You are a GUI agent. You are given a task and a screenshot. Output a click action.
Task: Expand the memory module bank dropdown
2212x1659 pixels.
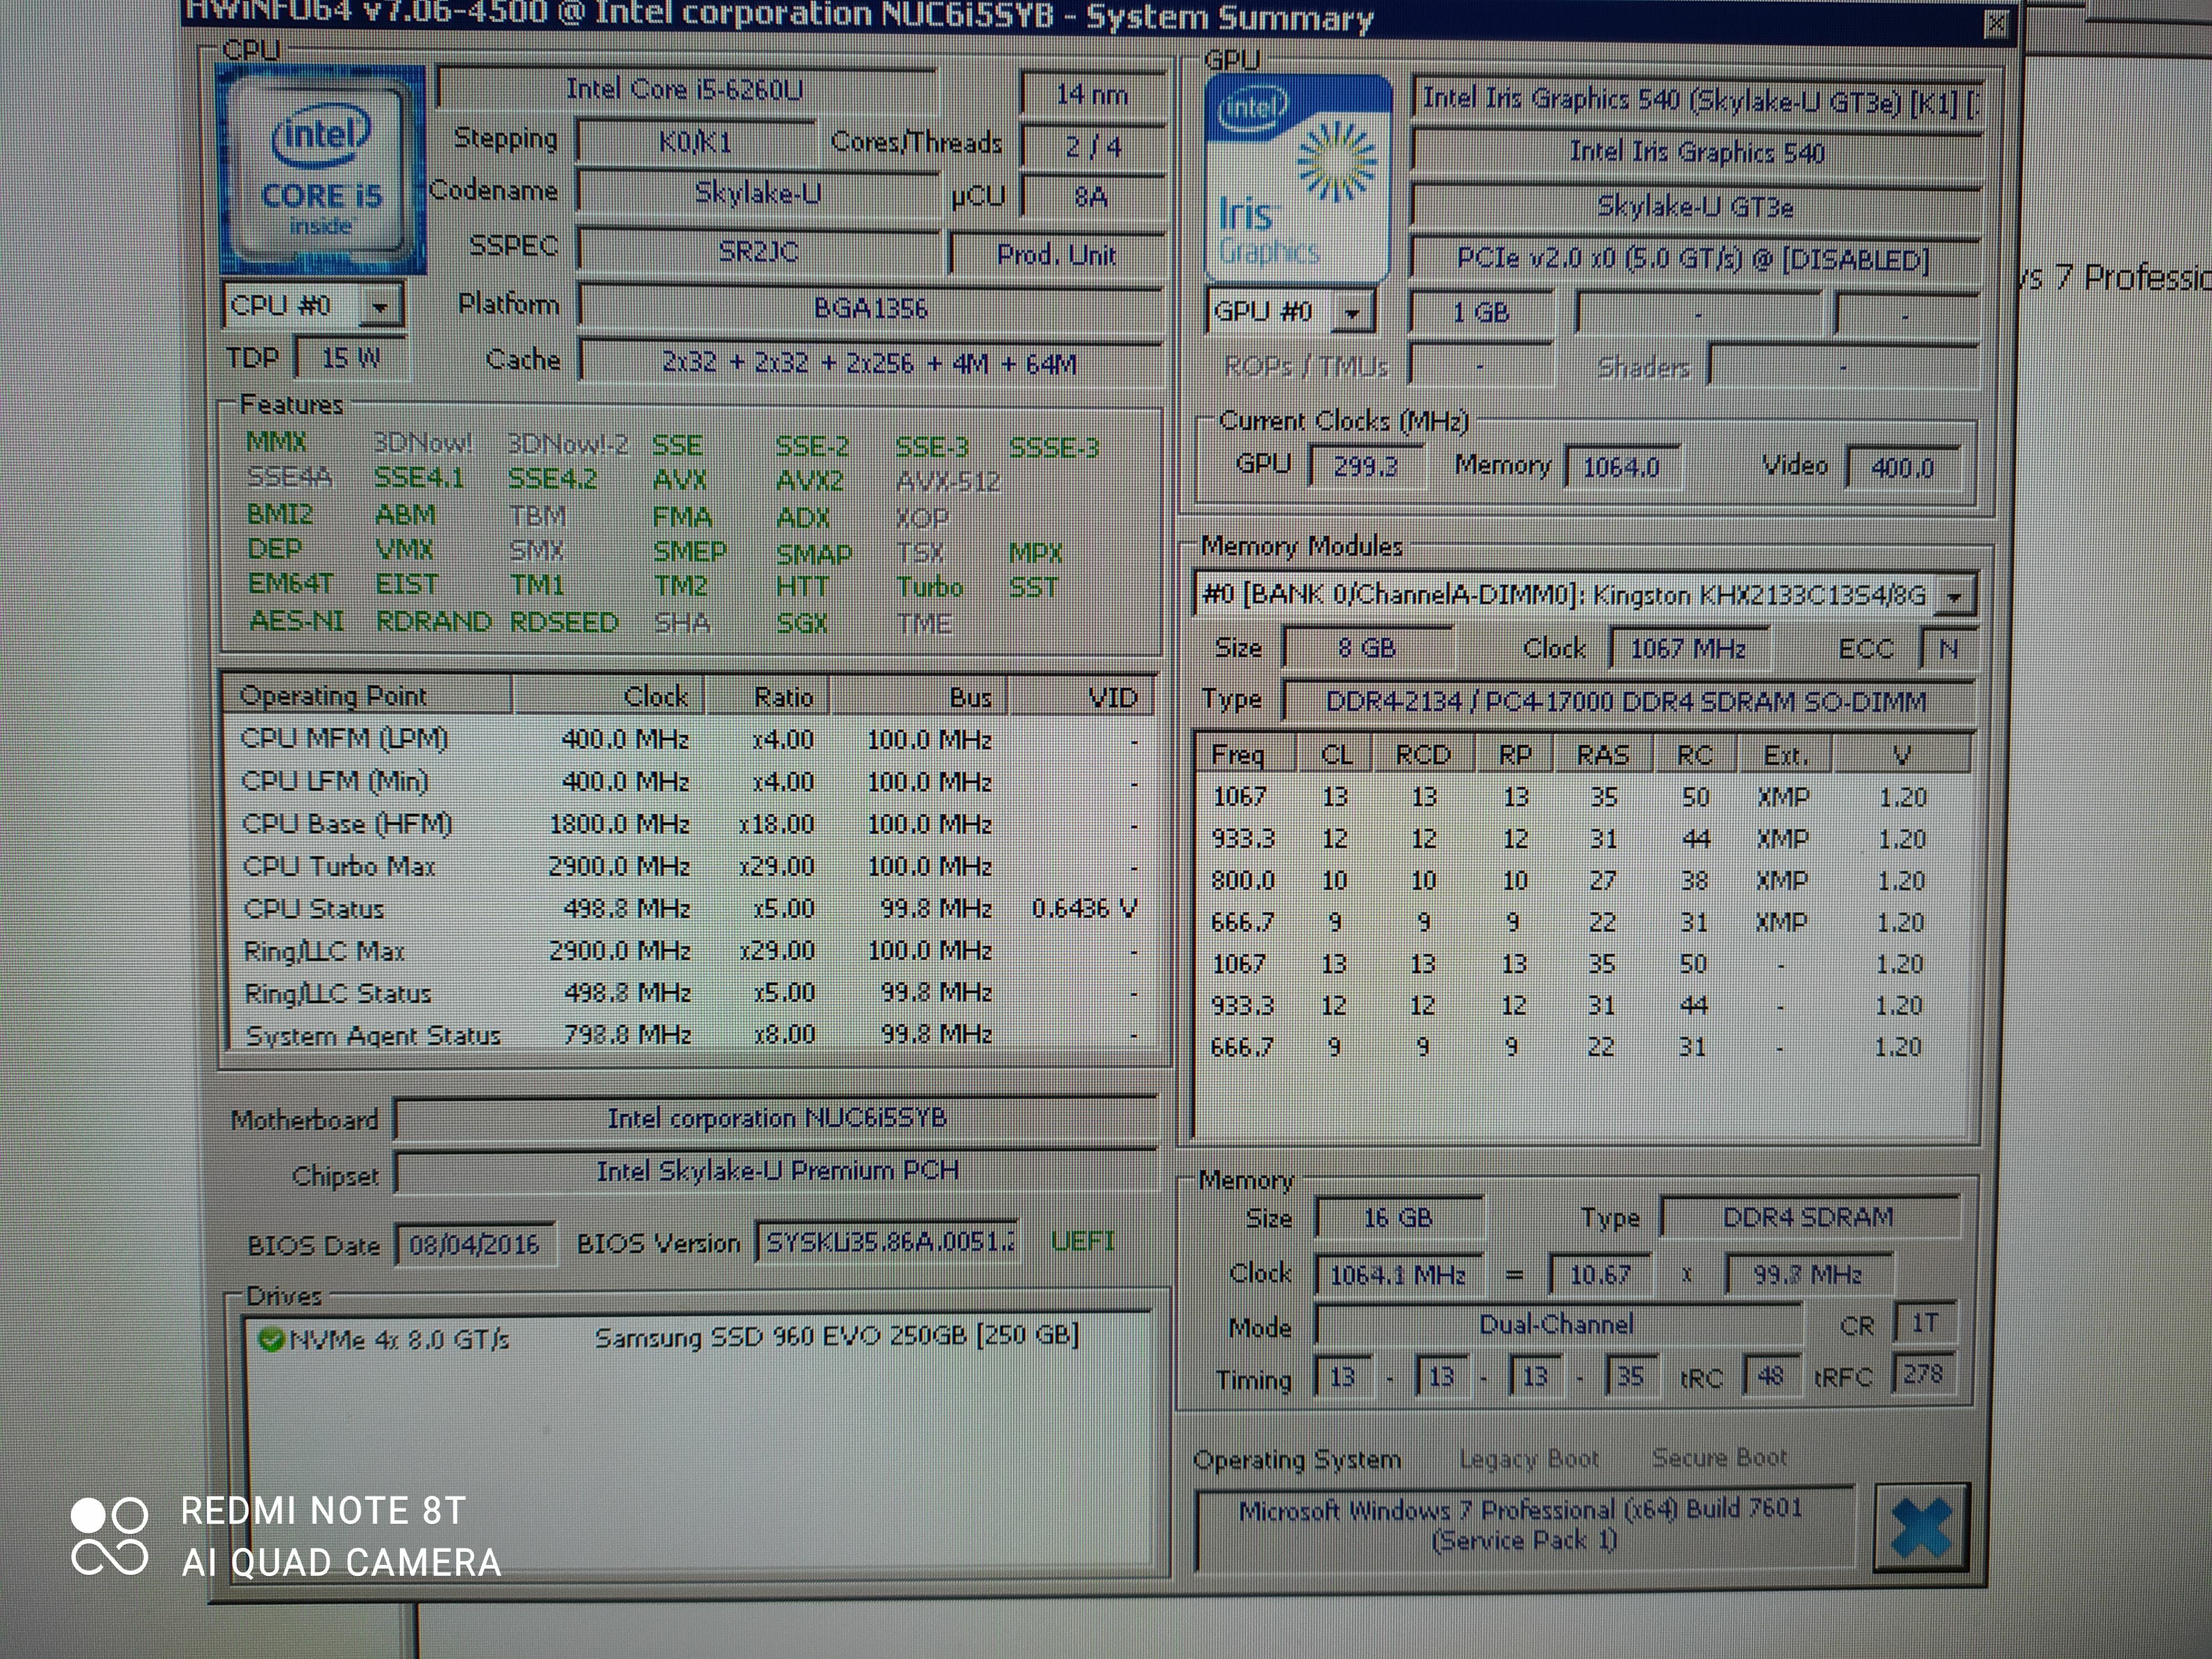1954,597
